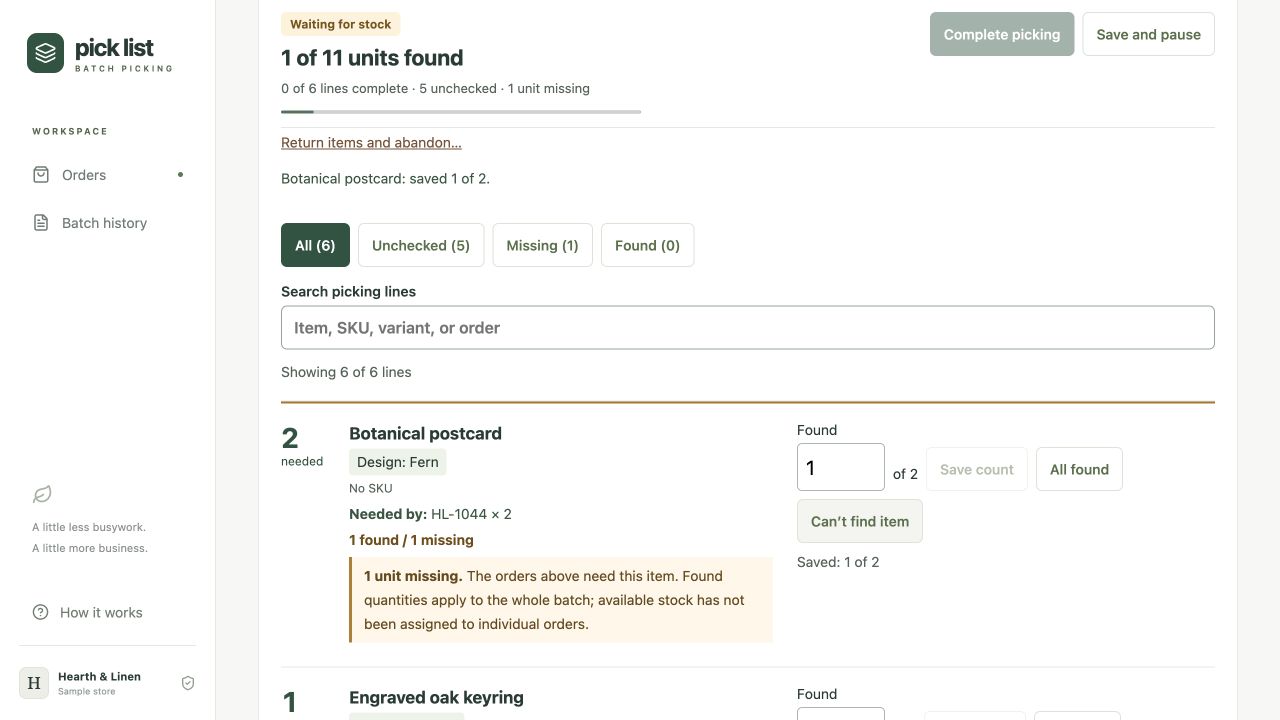Click the 'Saved: 1 of 2' text
The width and height of the screenshot is (1280, 720).
pyautogui.click(x=838, y=562)
